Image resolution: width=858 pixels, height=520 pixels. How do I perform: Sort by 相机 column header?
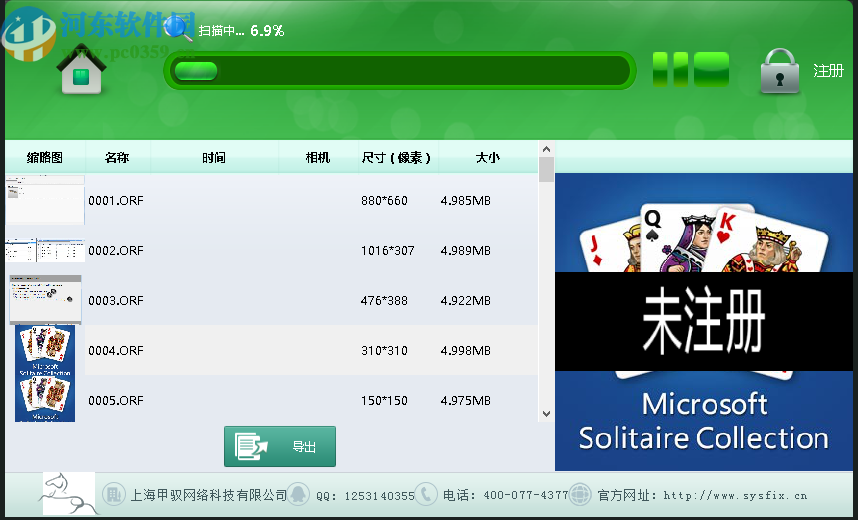pos(318,158)
